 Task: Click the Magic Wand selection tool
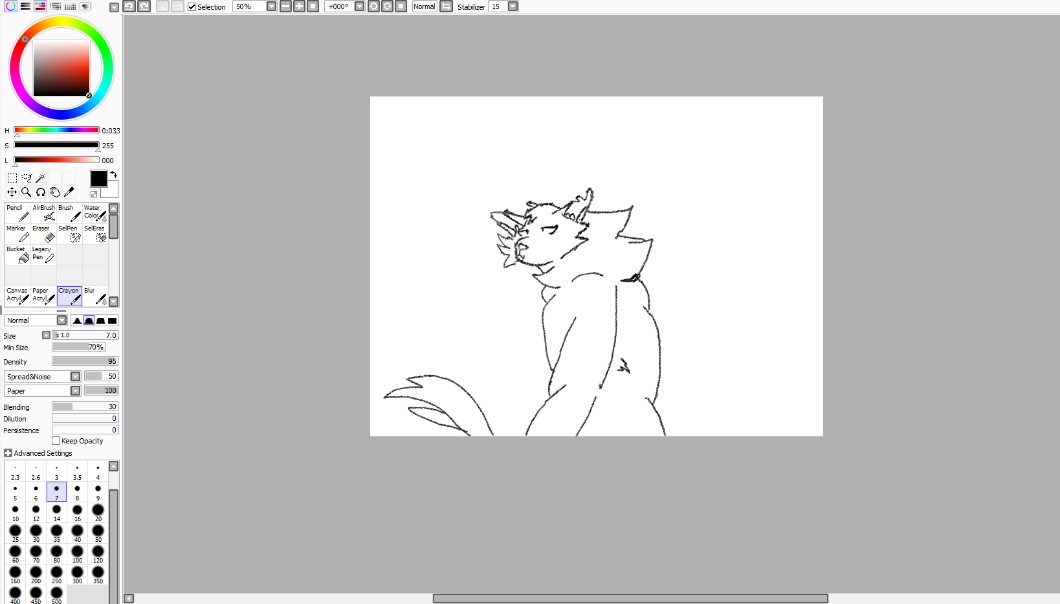(x=41, y=178)
